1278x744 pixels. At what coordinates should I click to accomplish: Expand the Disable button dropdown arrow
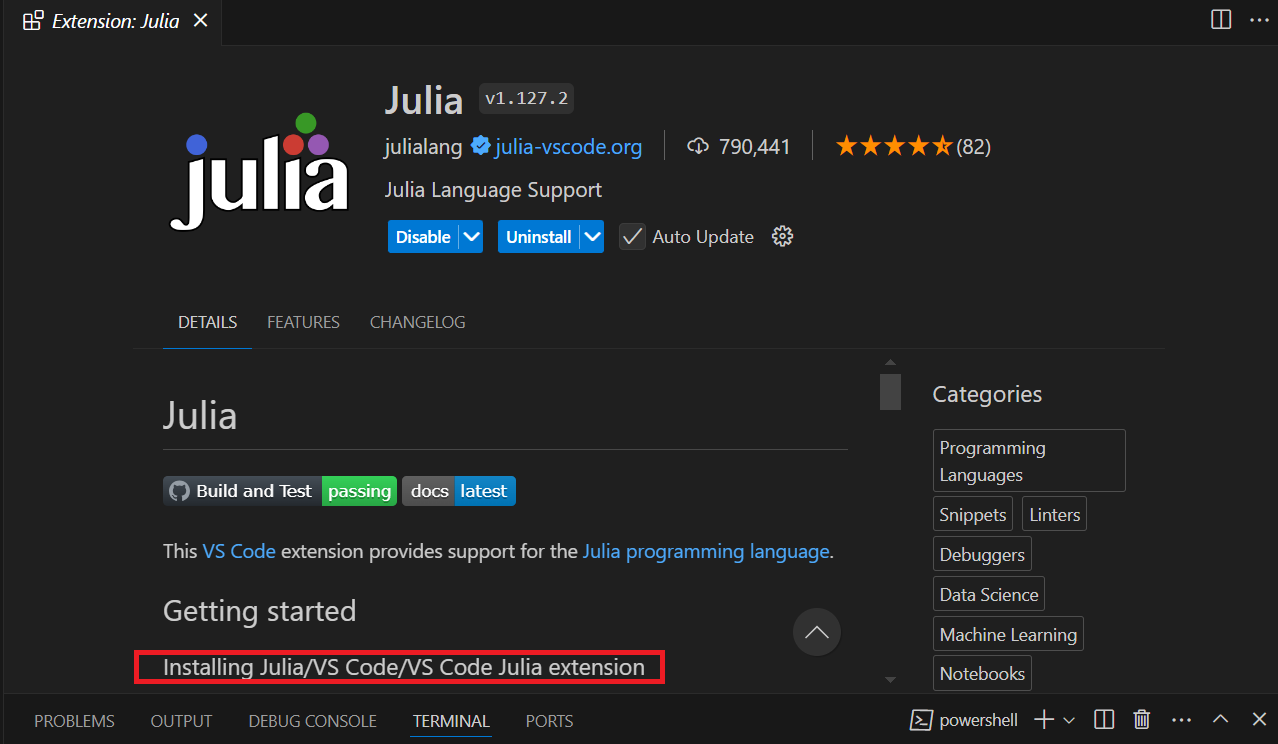click(x=471, y=237)
